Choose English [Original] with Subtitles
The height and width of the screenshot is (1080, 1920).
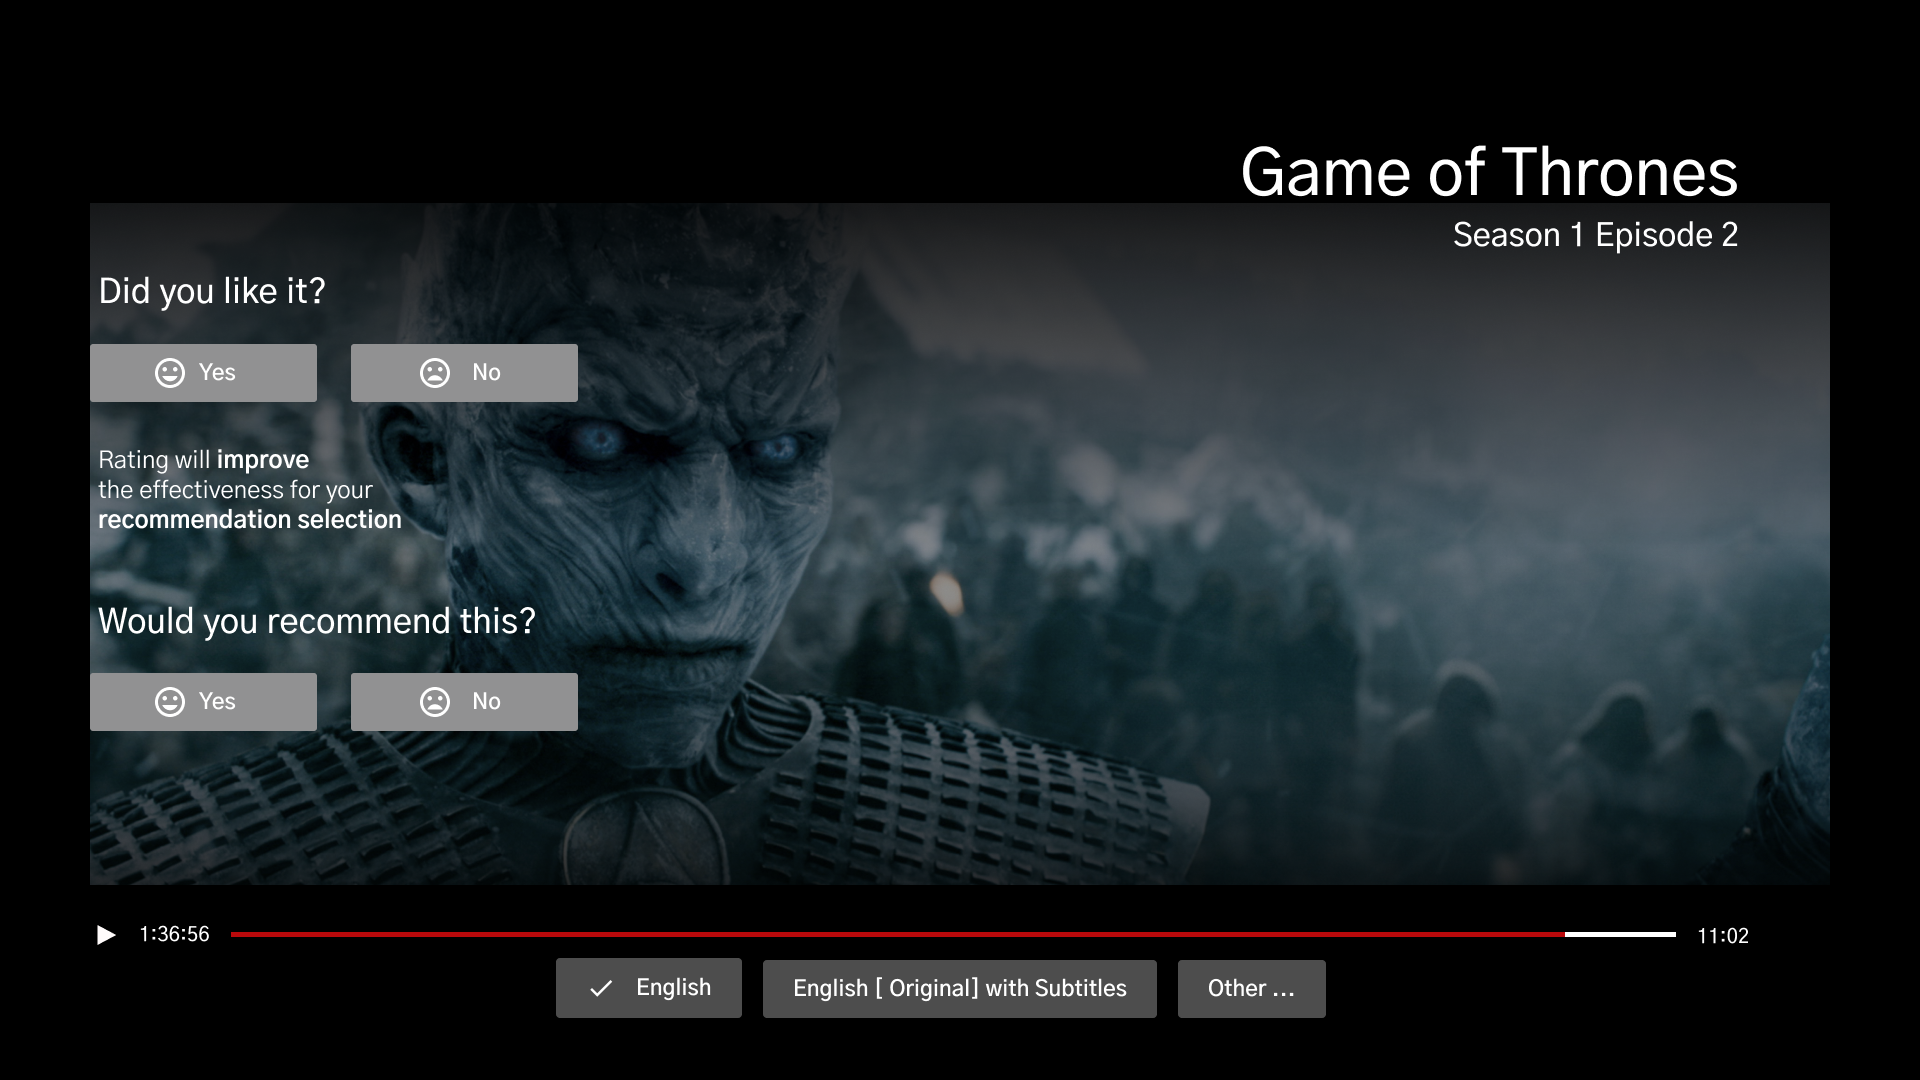click(x=959, y=989)
